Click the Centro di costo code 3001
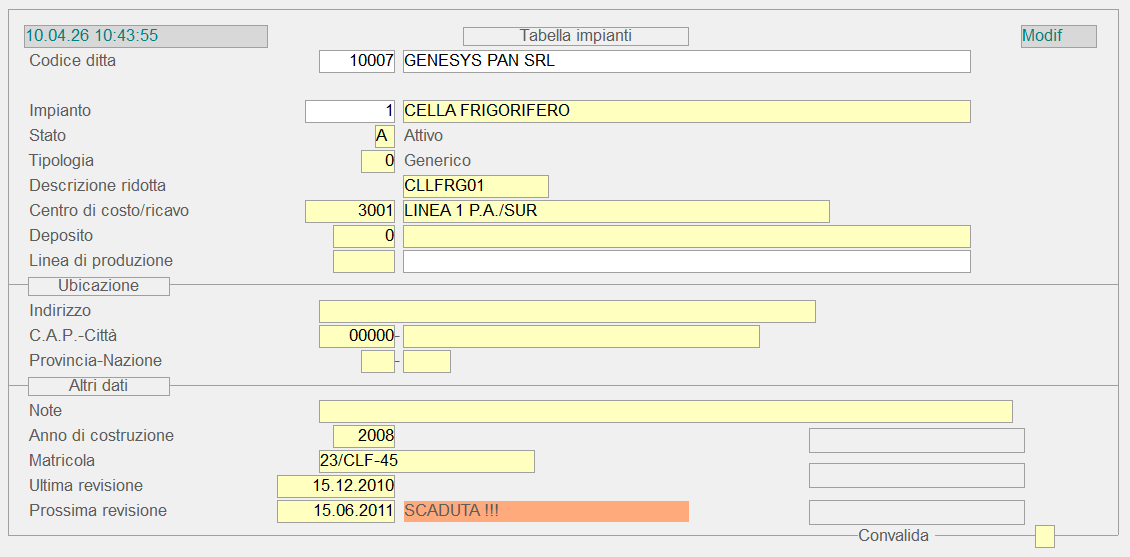1130x557 pixels. [x=350, y=211]
